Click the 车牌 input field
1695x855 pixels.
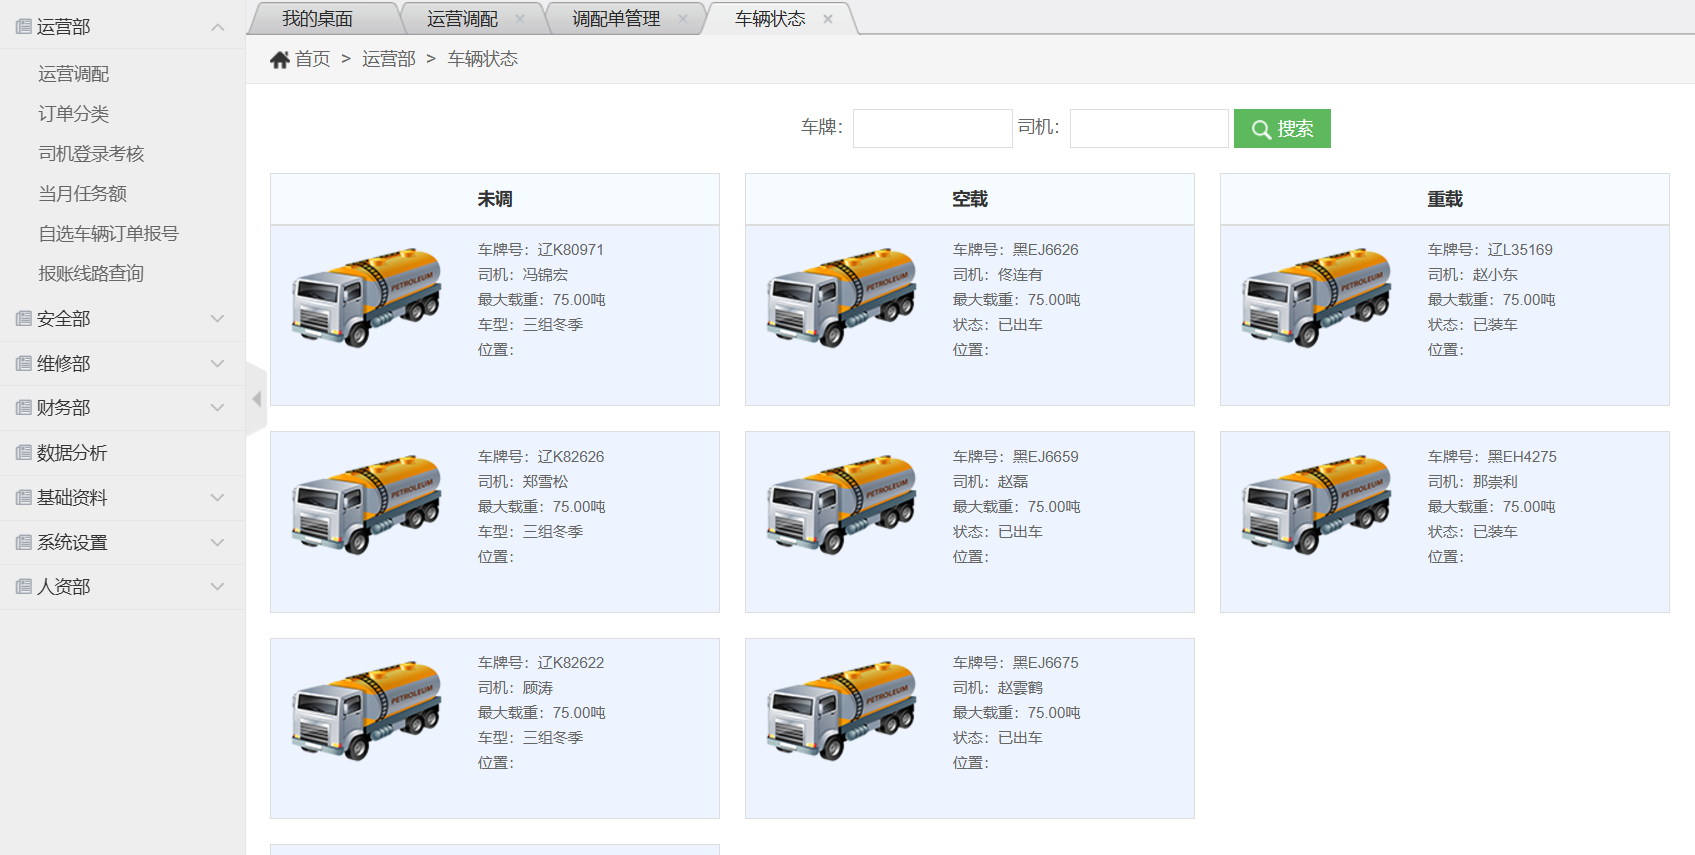click(932, 129)
